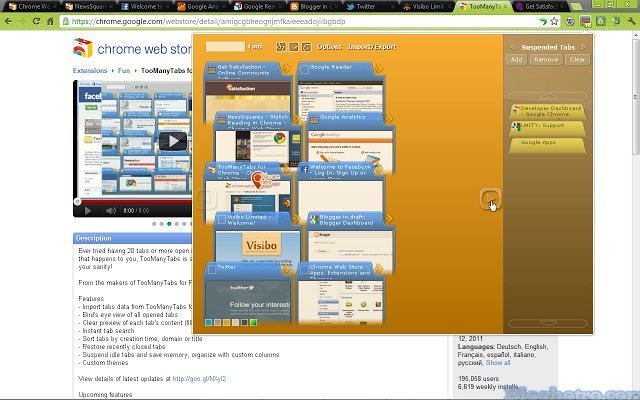Screen dimensions: 640x400
Task: Select the blue theme color swatch
Action: click(208, 322)
